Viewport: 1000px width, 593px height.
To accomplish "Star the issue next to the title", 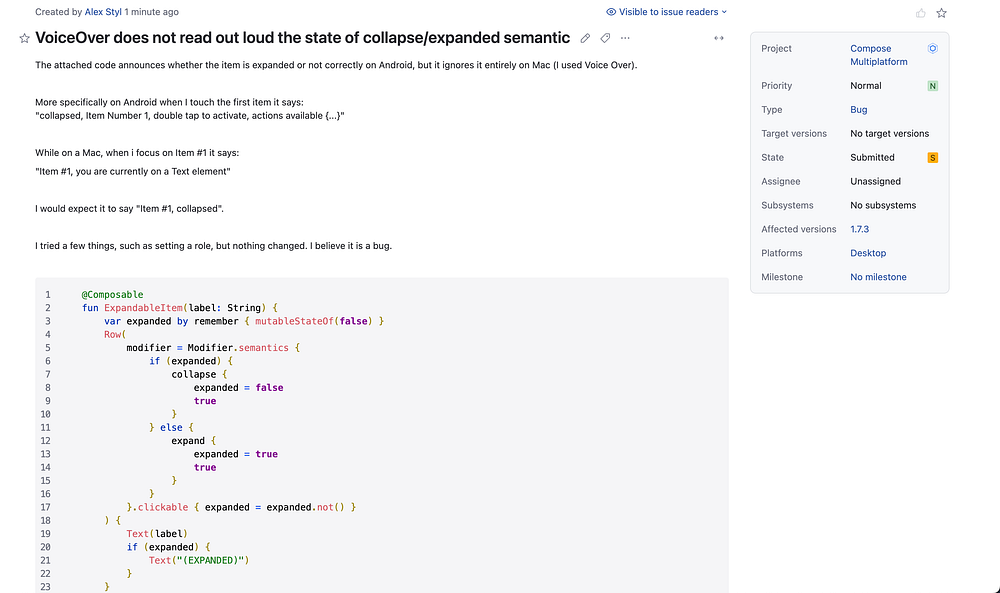I will 24,38.
